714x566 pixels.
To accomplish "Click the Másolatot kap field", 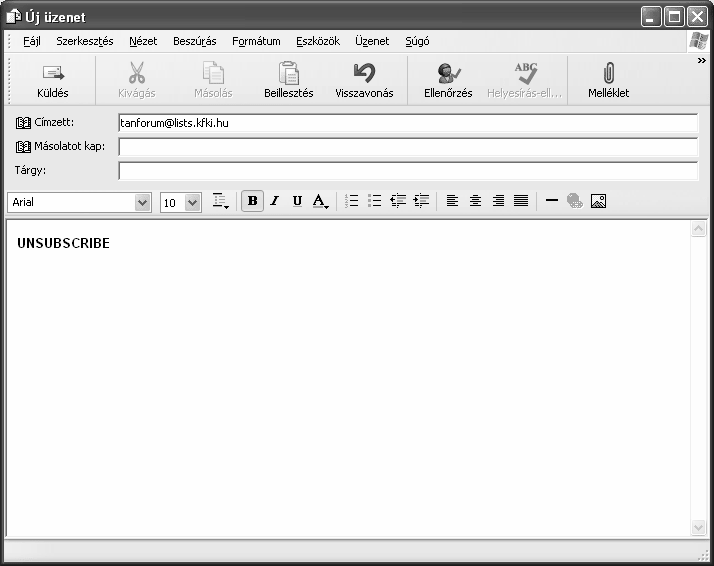I will (408, 147).
